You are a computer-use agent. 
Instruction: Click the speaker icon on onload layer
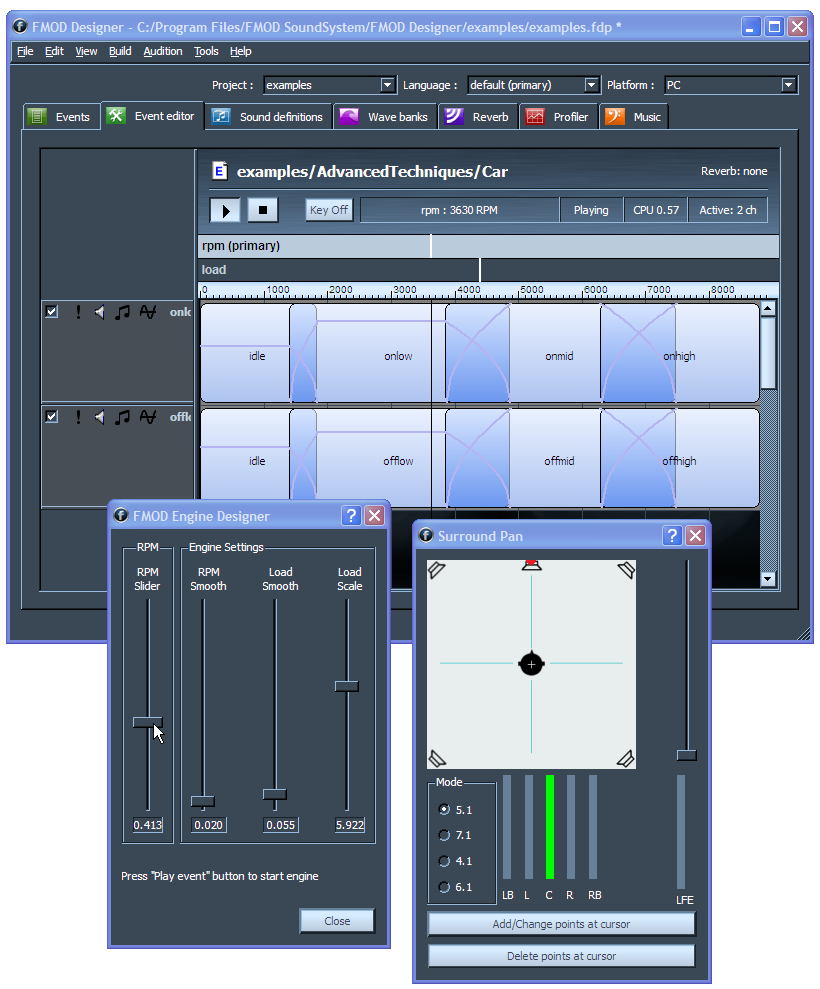click(x=100, y=312)
